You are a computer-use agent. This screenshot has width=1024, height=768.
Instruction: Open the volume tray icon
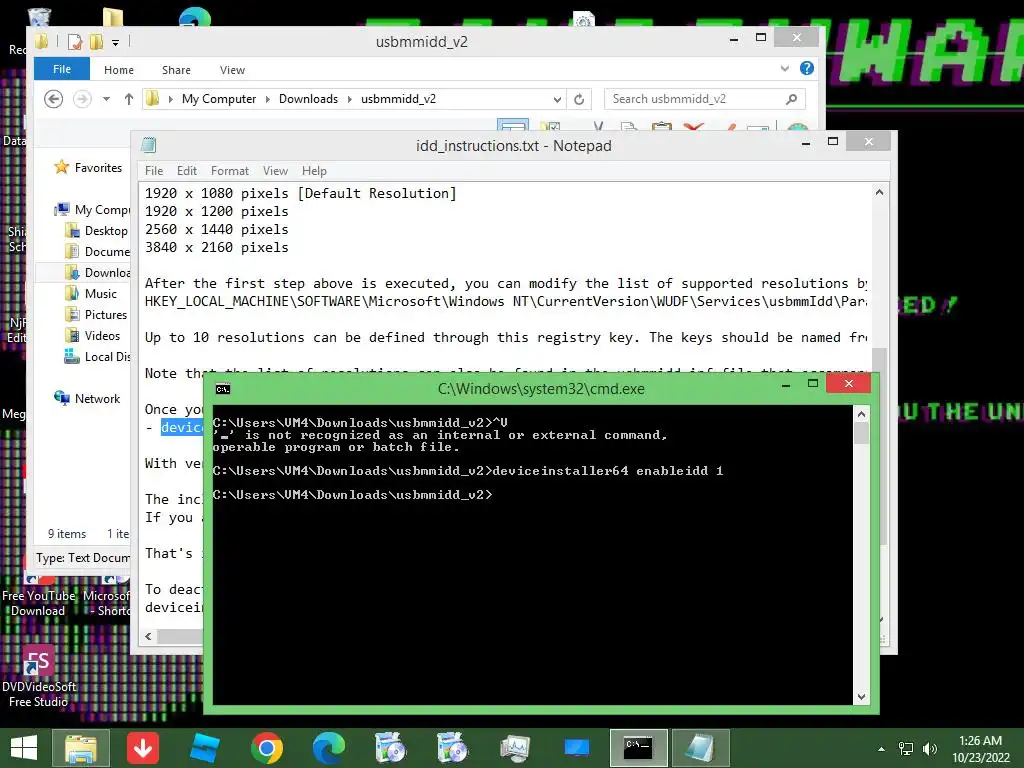point(929,749)
